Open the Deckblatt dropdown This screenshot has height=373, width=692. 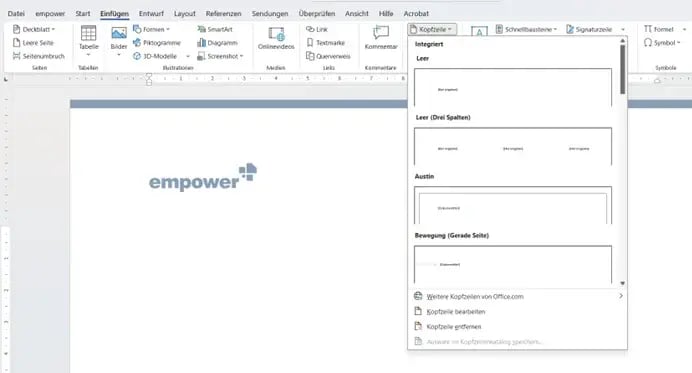click(34, 29)
